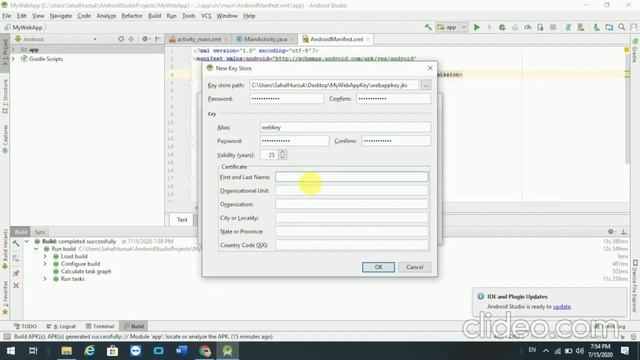Open the Navigate menu
Screen dimensions: 640x360
pyautogui.click(x=61, y=16)
